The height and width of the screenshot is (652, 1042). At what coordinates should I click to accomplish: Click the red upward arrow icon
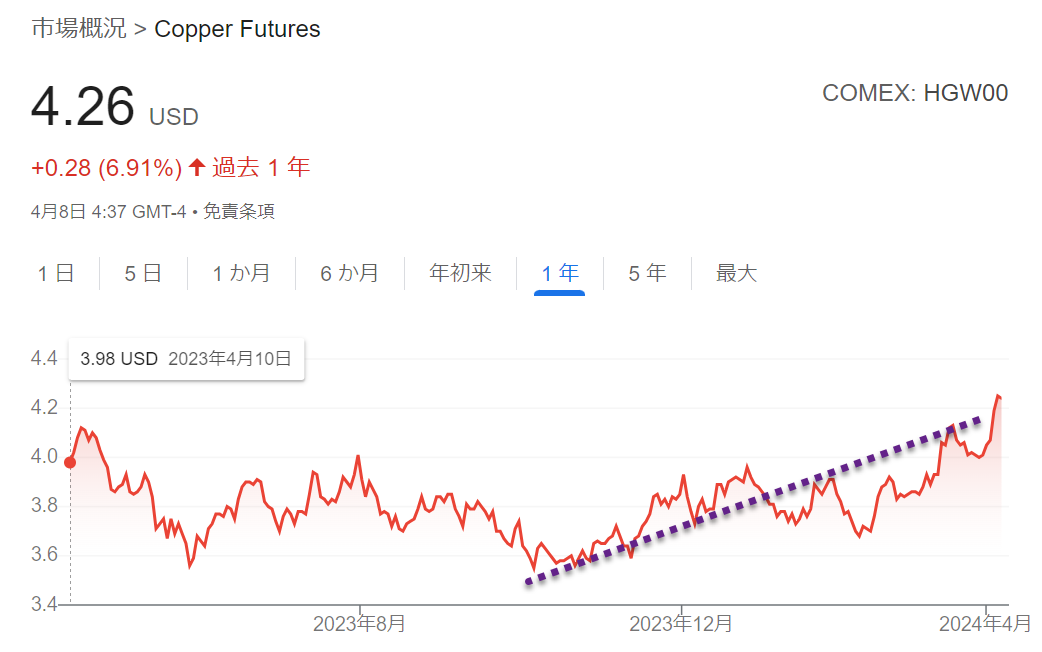[196, 167]
